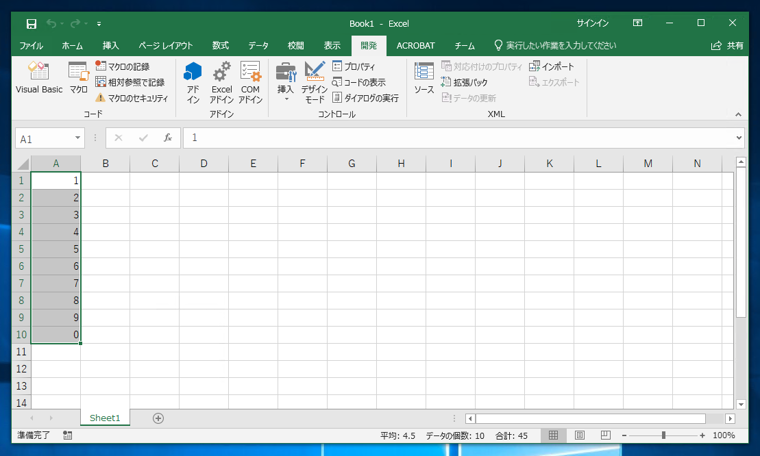Click サインイン to sign in

592,23
